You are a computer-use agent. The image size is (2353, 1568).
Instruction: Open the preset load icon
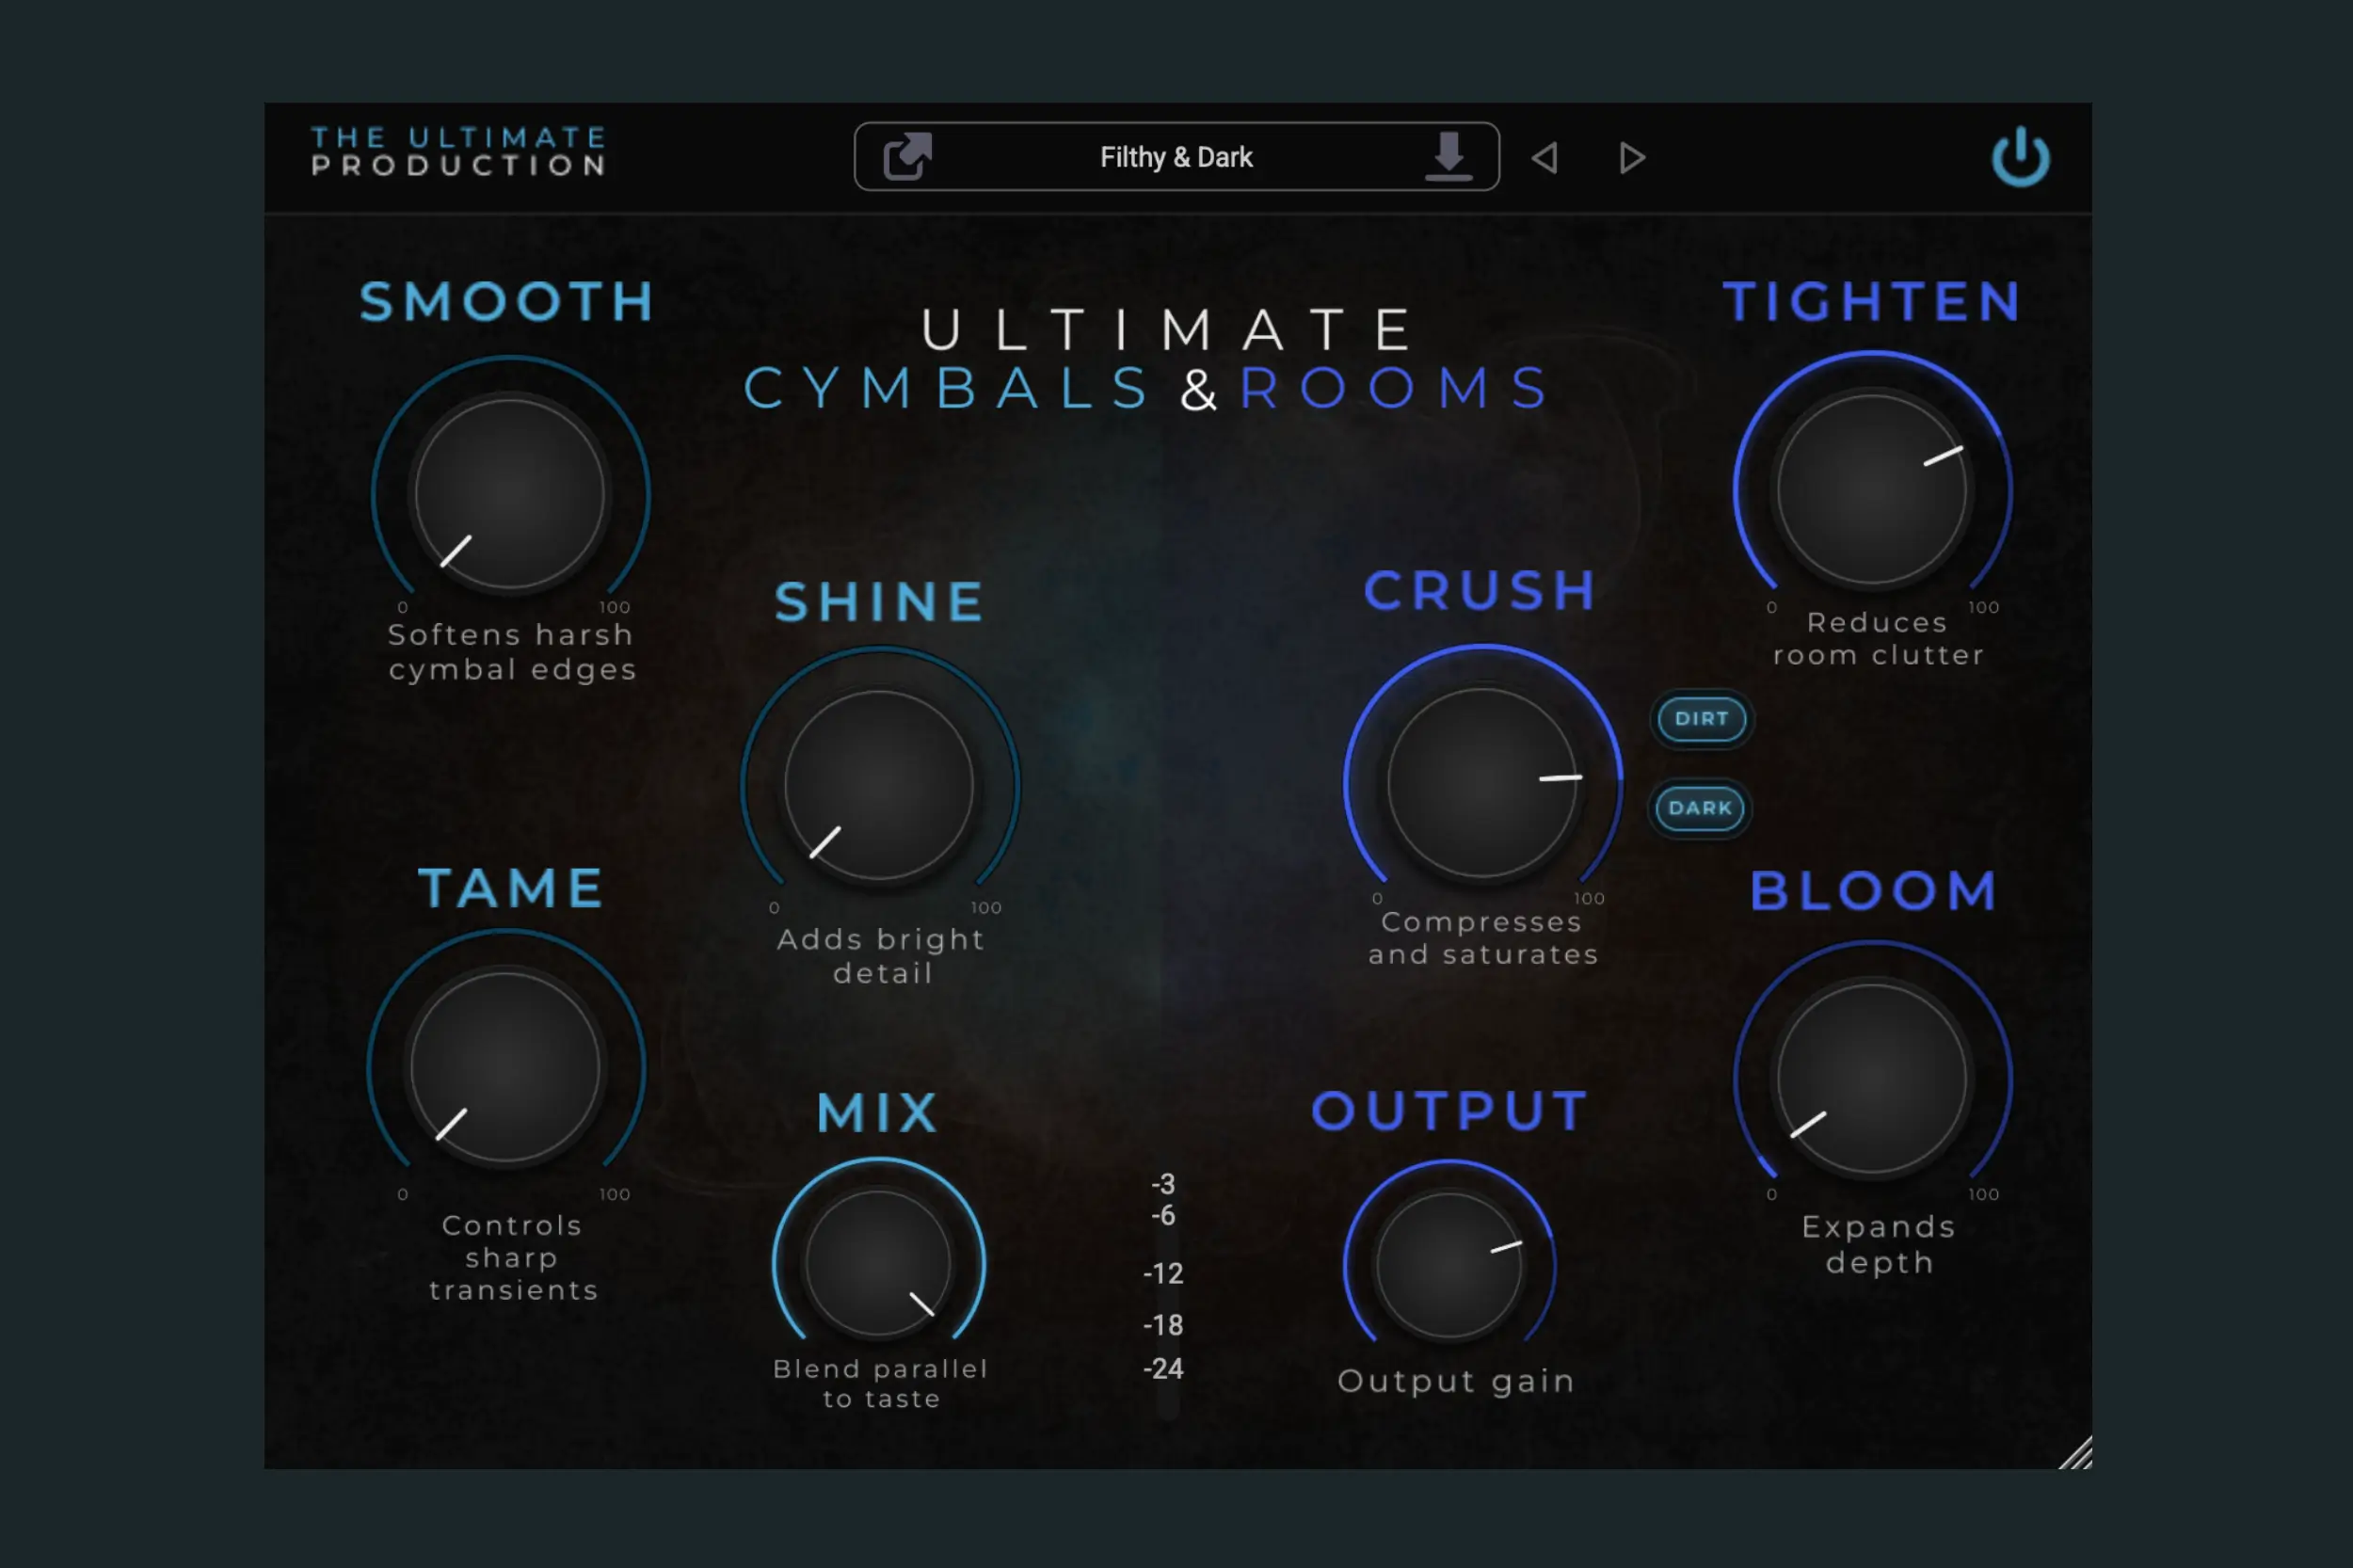(908, 156)
